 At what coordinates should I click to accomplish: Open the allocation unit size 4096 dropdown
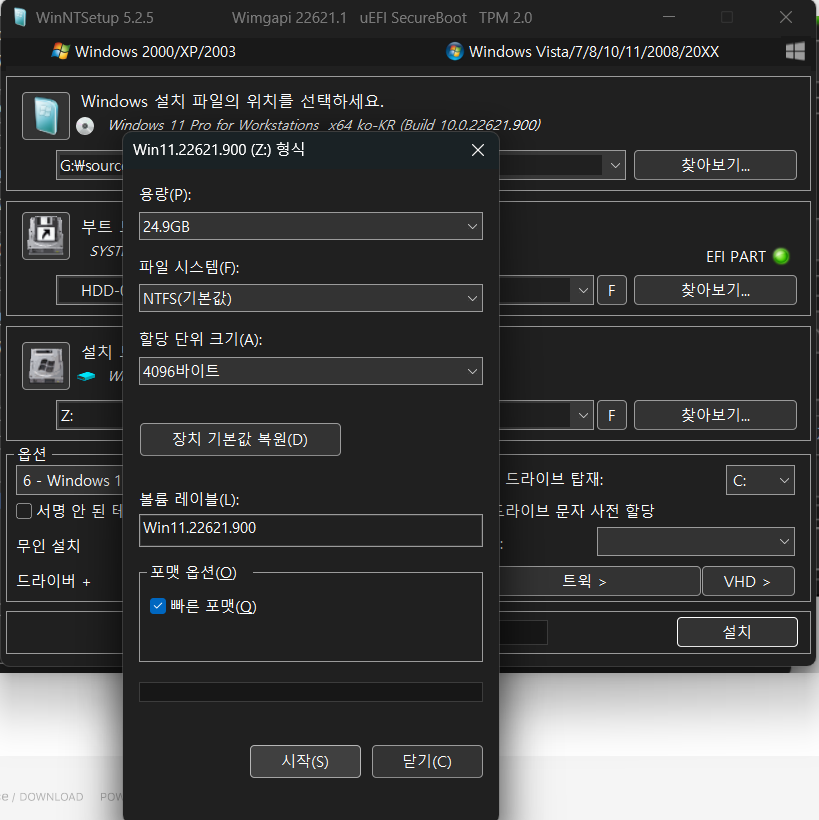(x=311, y=371)
